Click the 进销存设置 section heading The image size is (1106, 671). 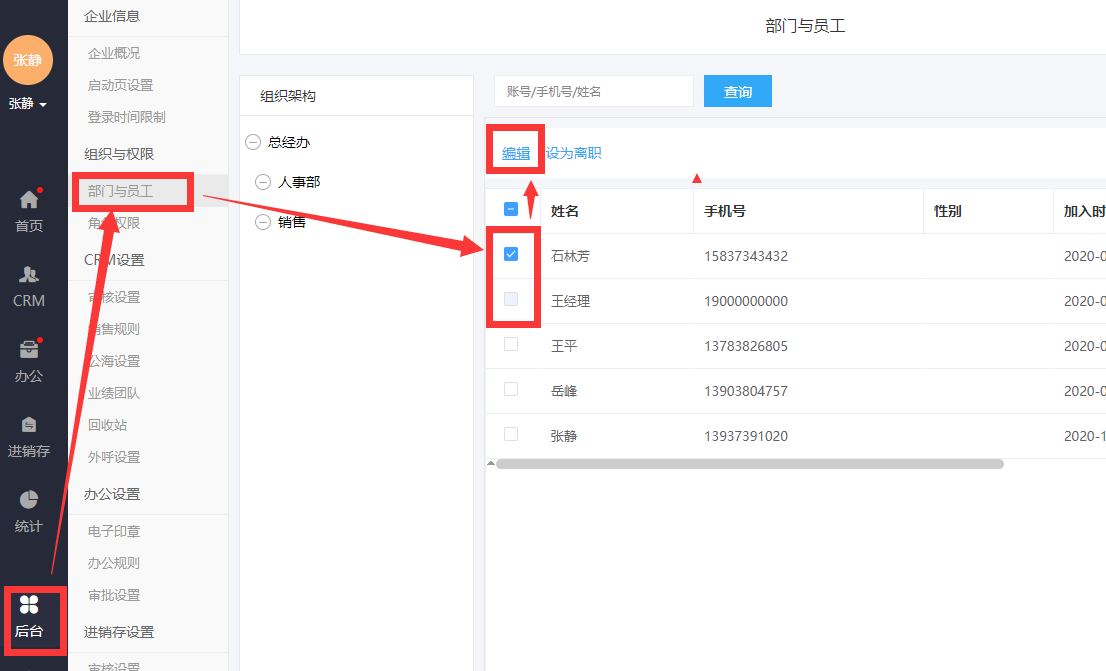coord(119,632)
